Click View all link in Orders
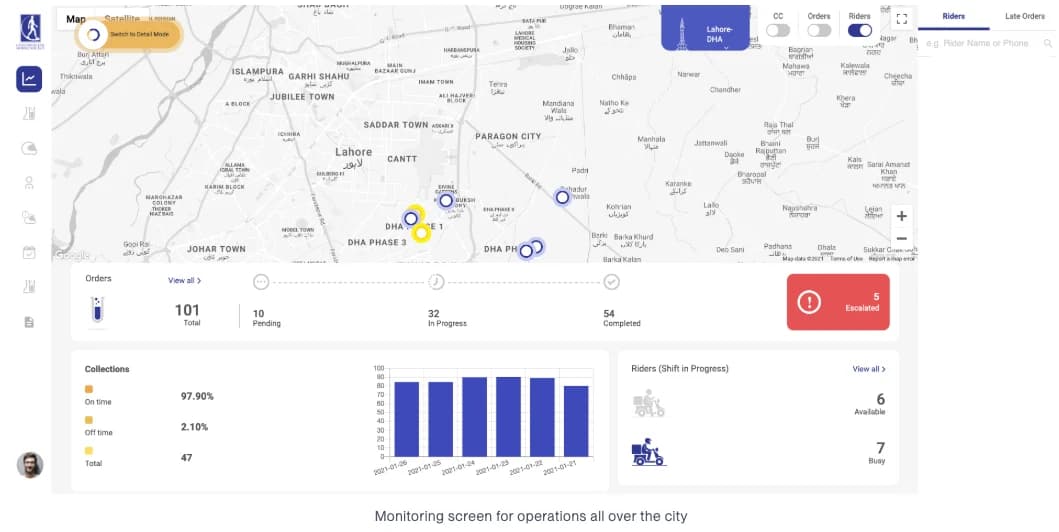This screenshot has width=1059, height=532. pyautogui.click(x=184, y=280)
